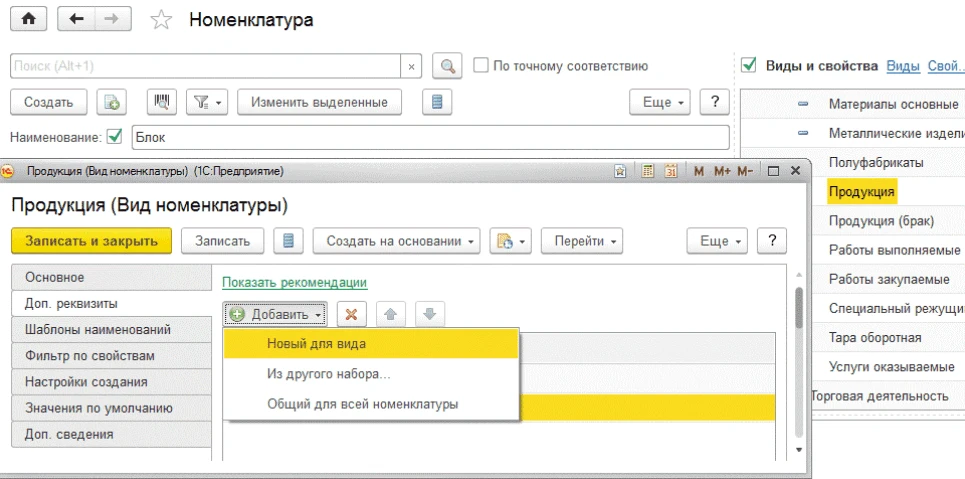This screenshot has width=965, height=479.
Task: Move attribute up with arrow icon
Action: coord(391,314)
